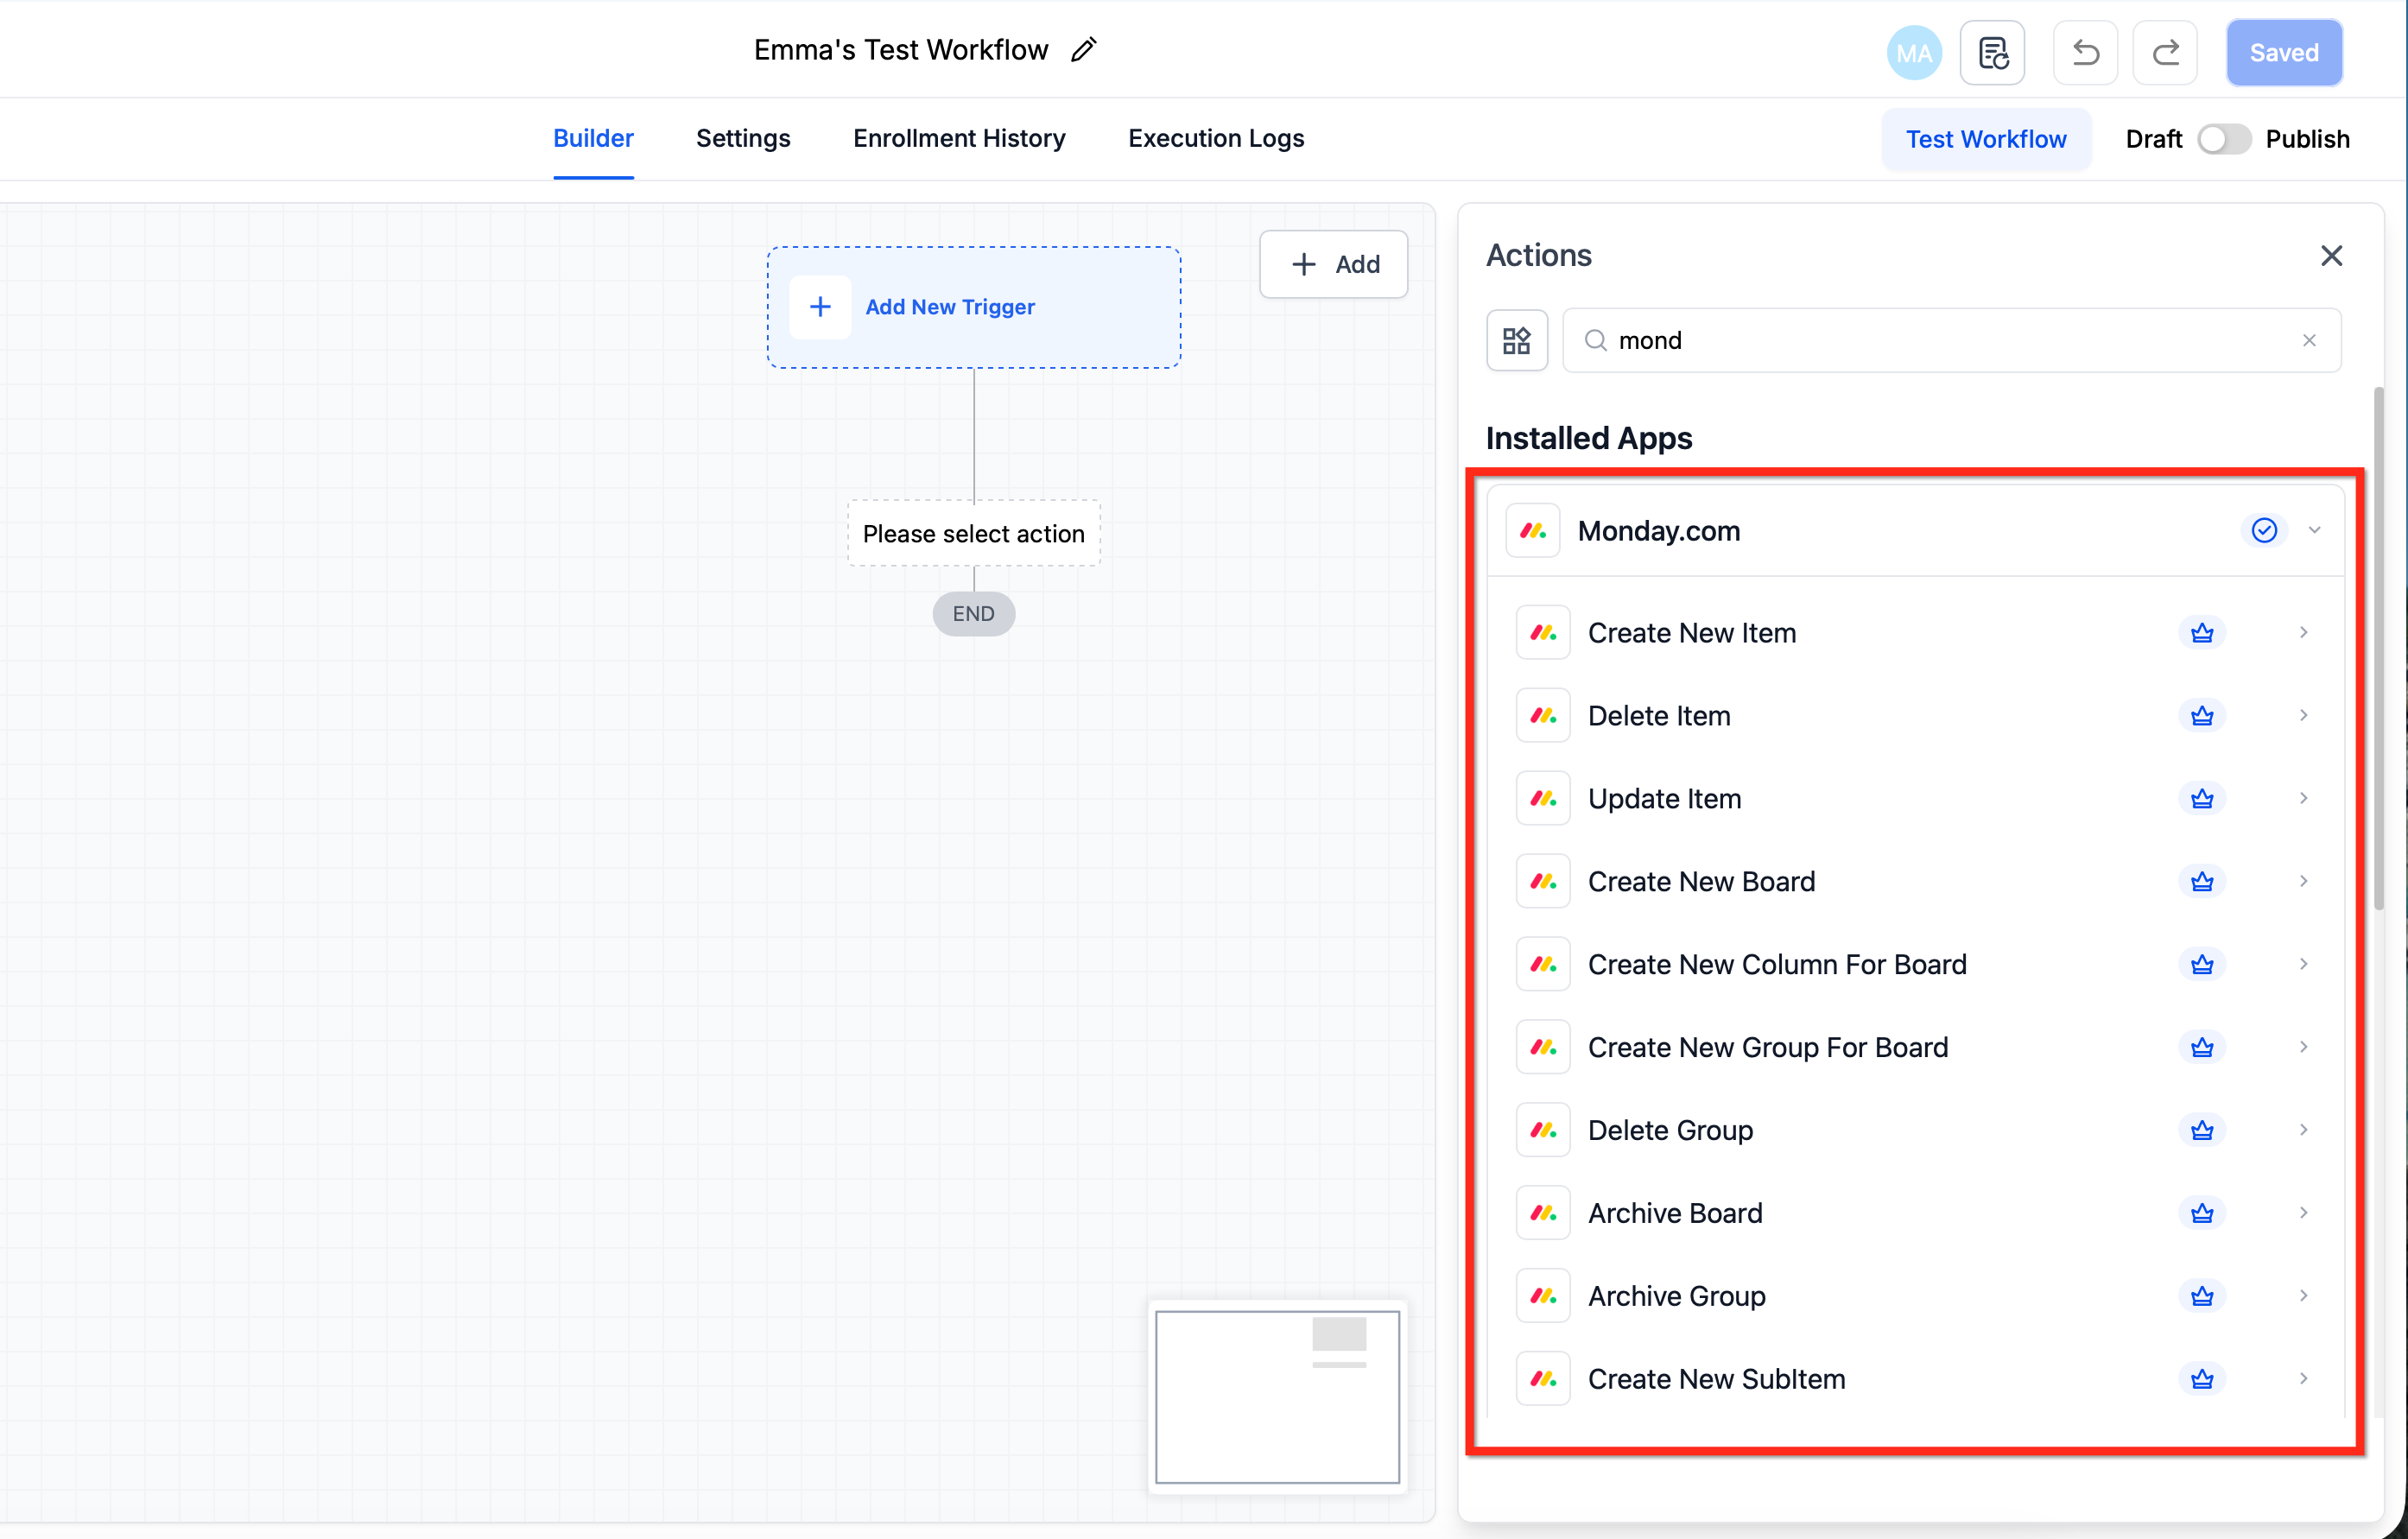Click the canvas minimap thumbnail
2408x1539 pixels.
coord(1277,1397)
